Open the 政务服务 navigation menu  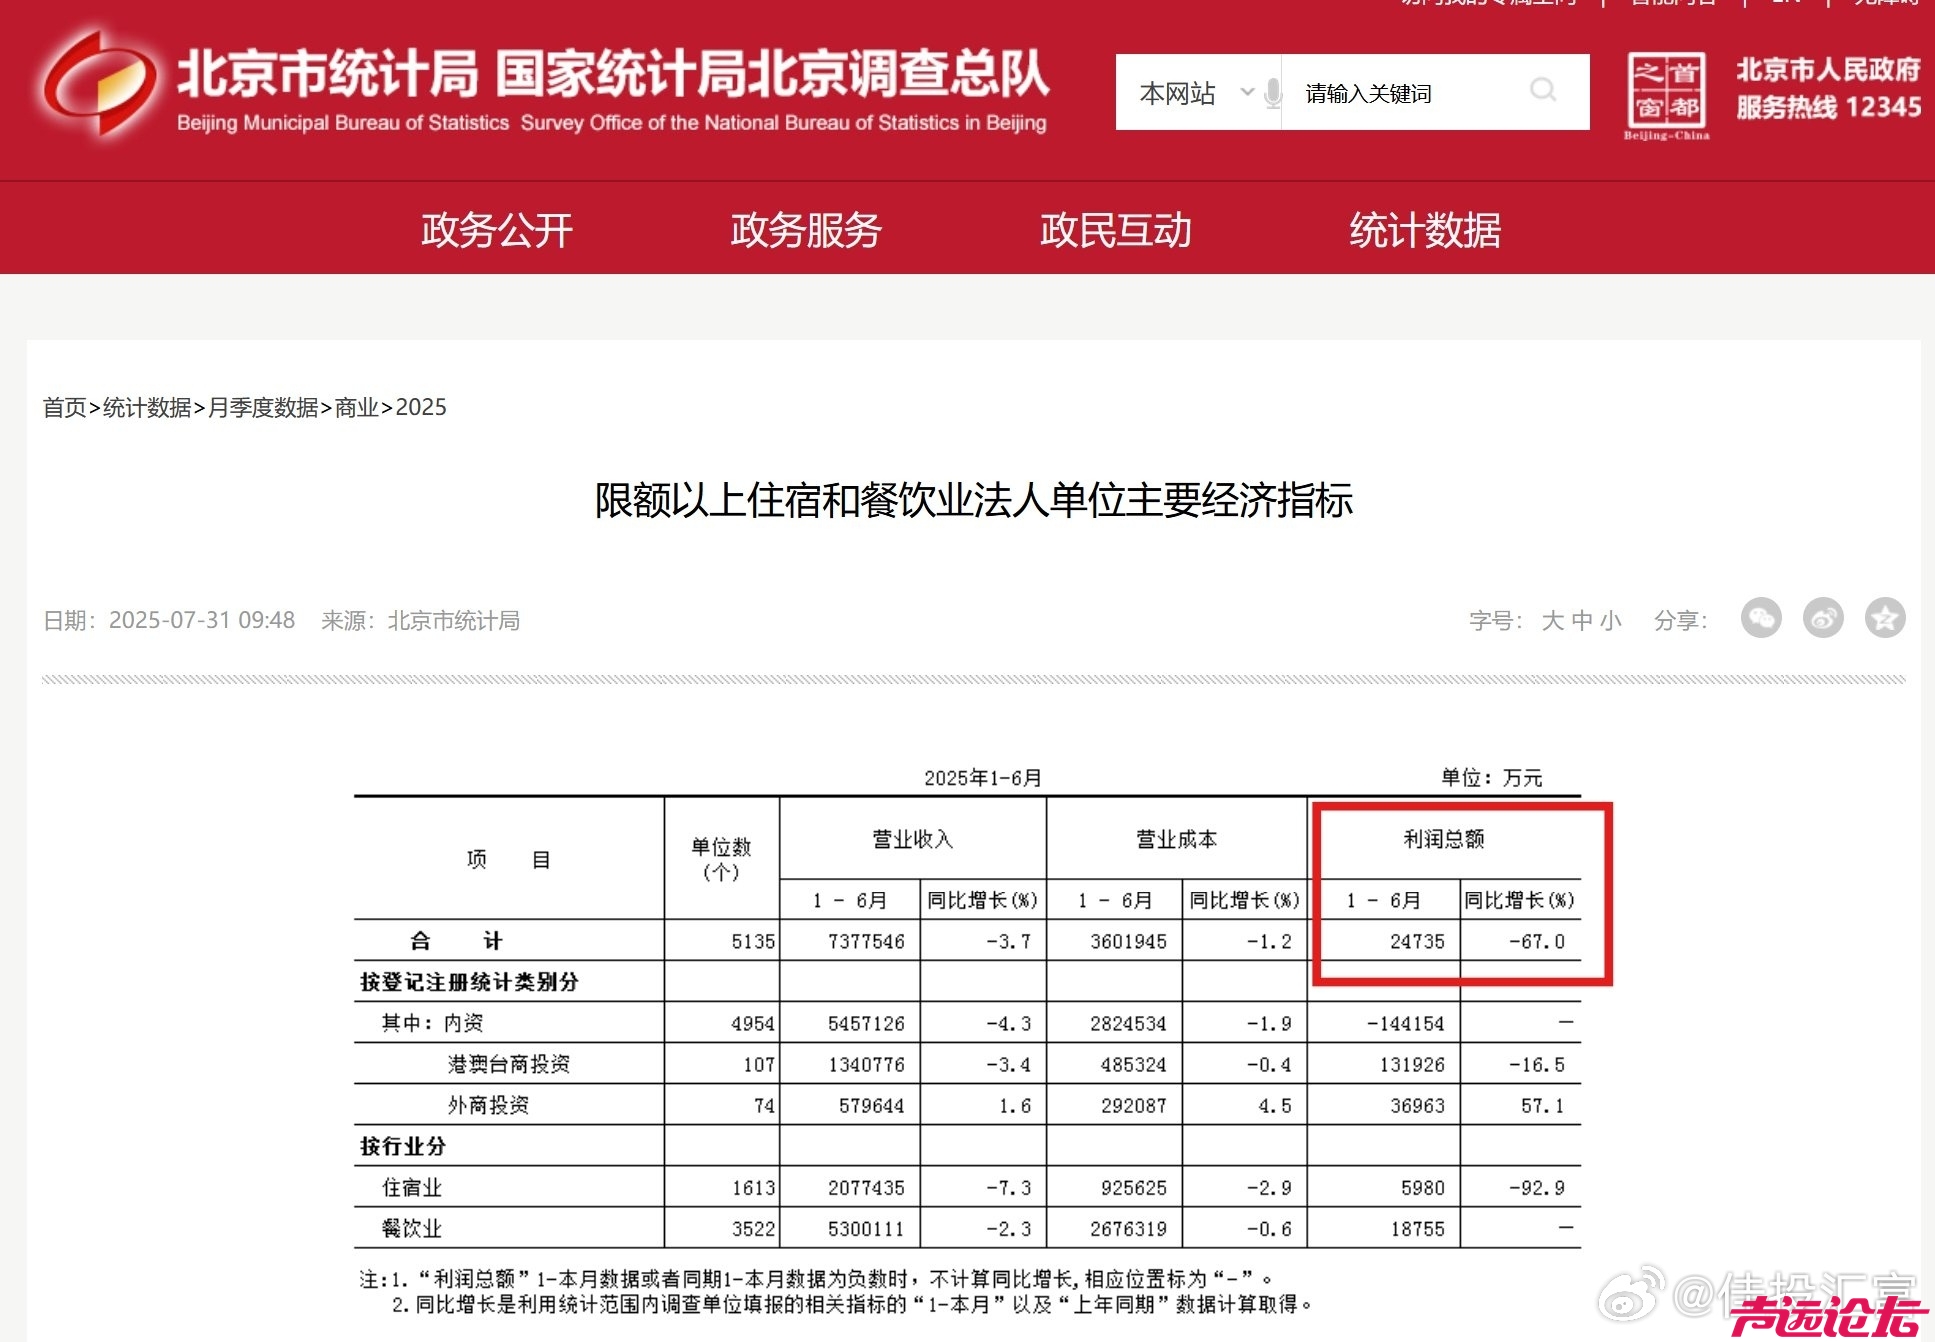coord(806,230)
